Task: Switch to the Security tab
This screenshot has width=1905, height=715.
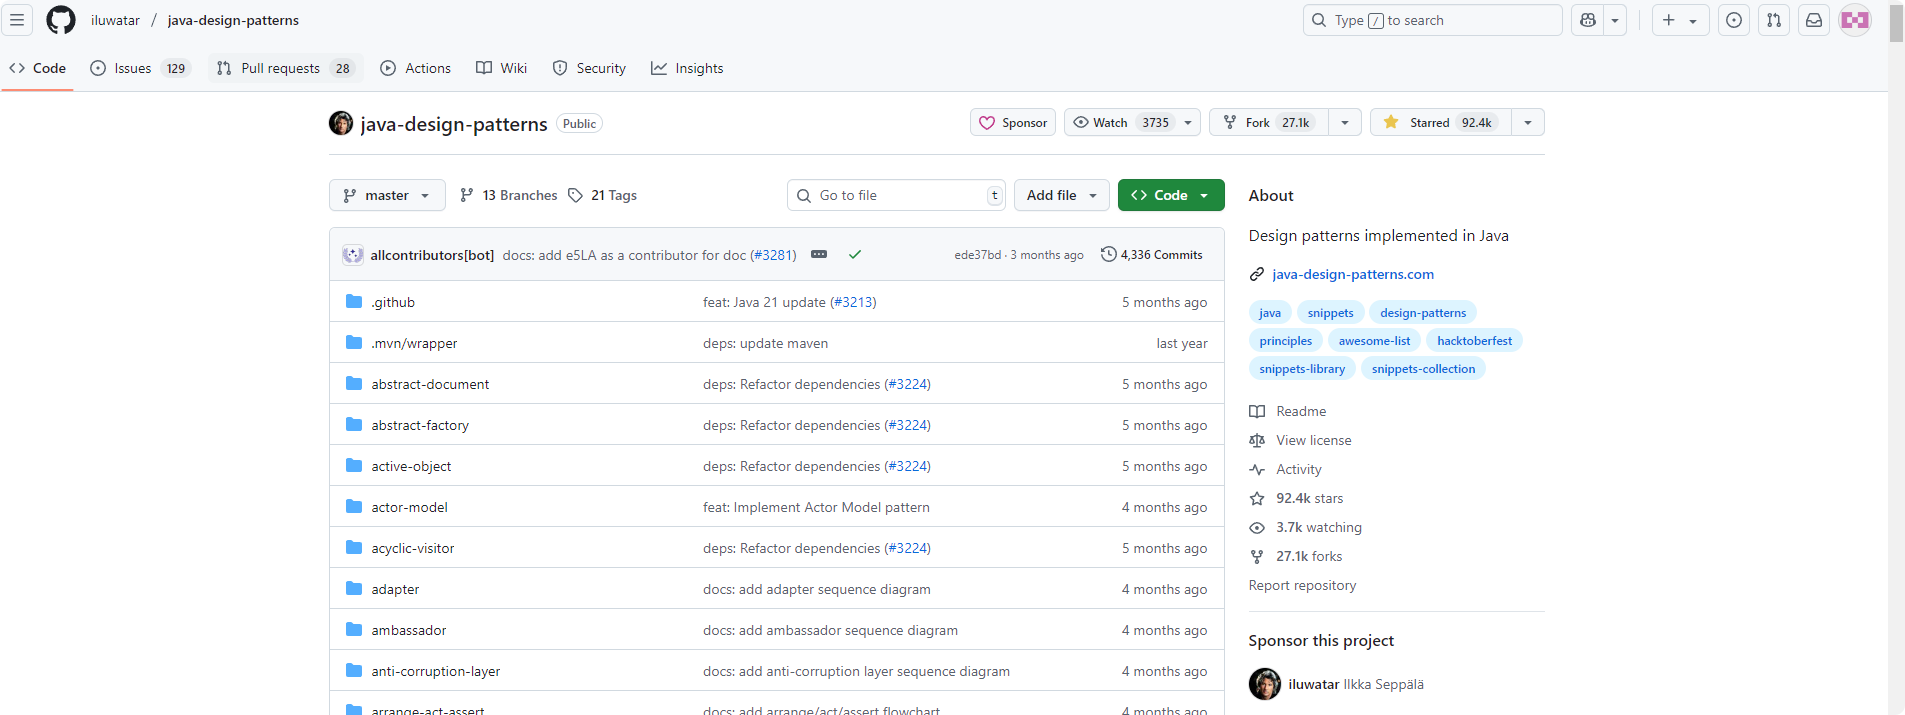Action: tap(590, 68)
